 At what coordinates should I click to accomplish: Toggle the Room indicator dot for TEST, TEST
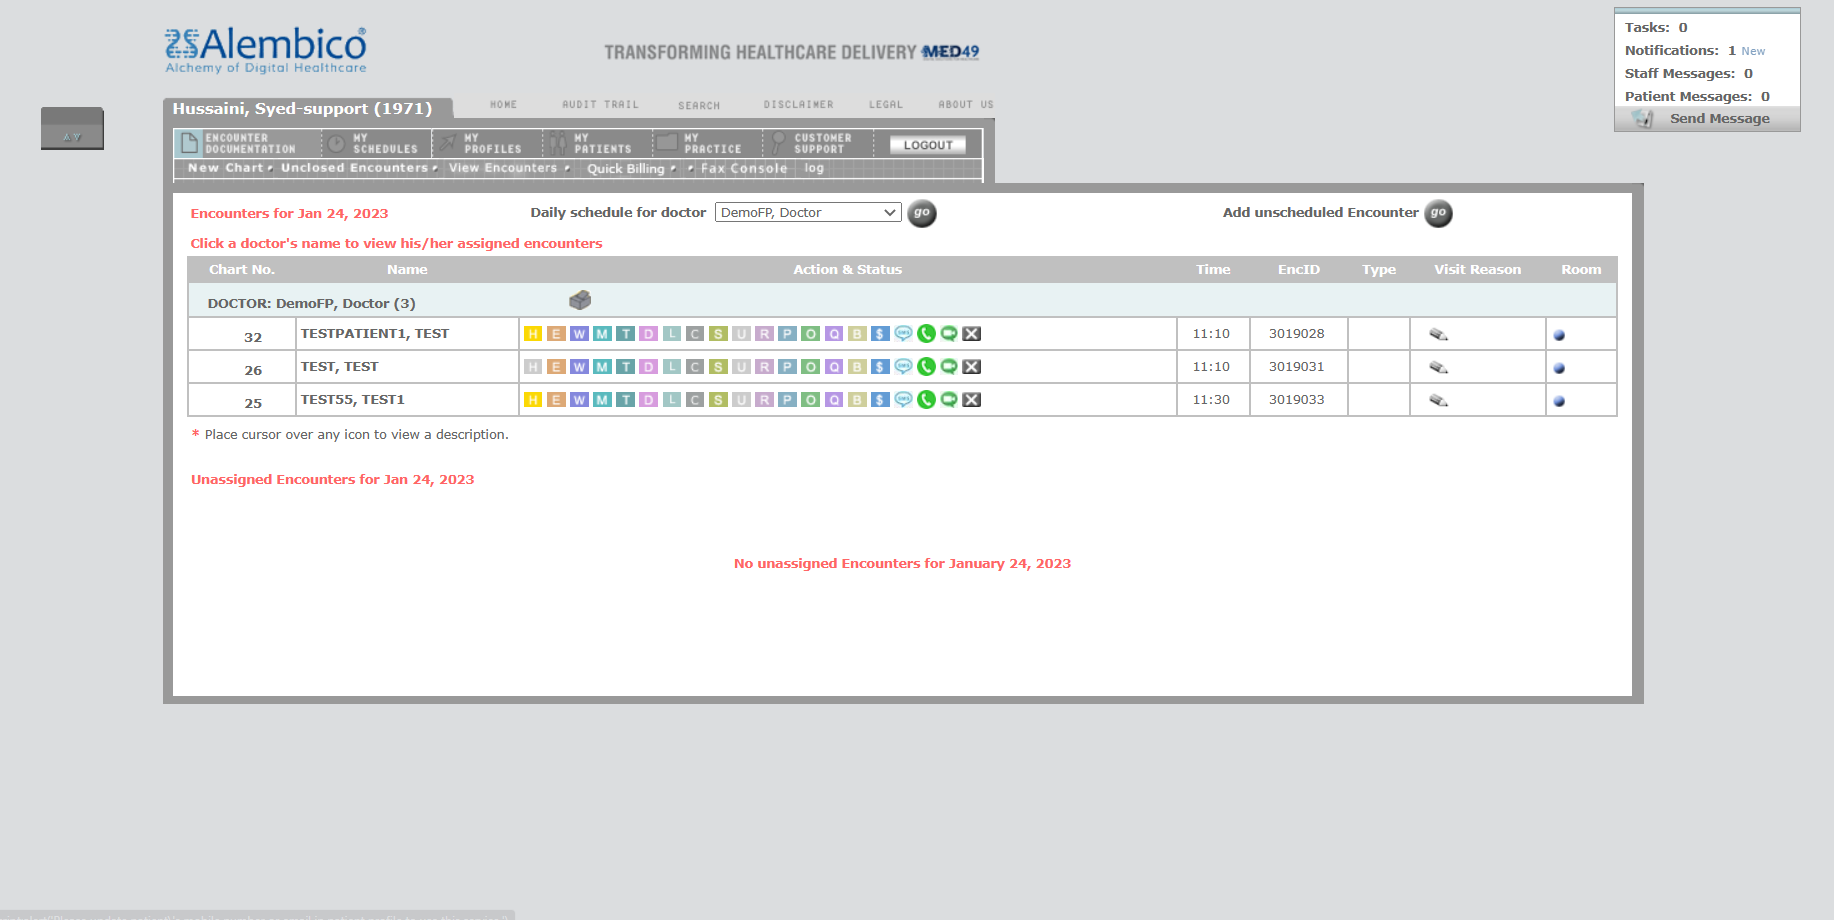[1559, 367]
